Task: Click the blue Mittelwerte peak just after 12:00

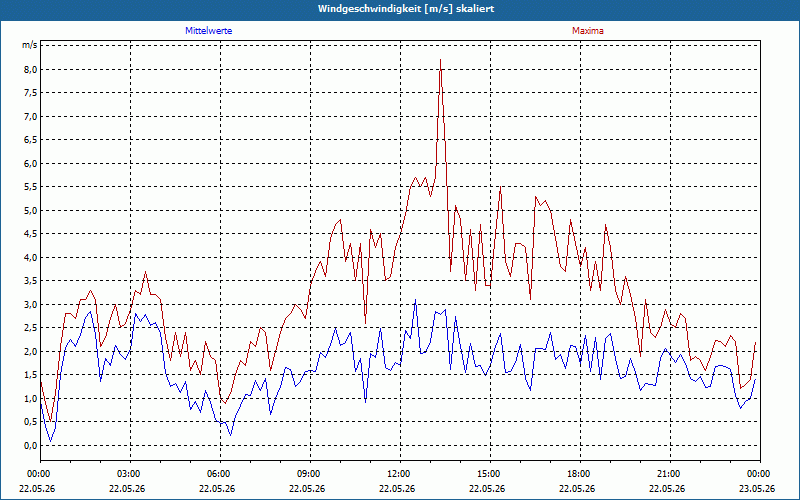Action: tap(415, 301)
